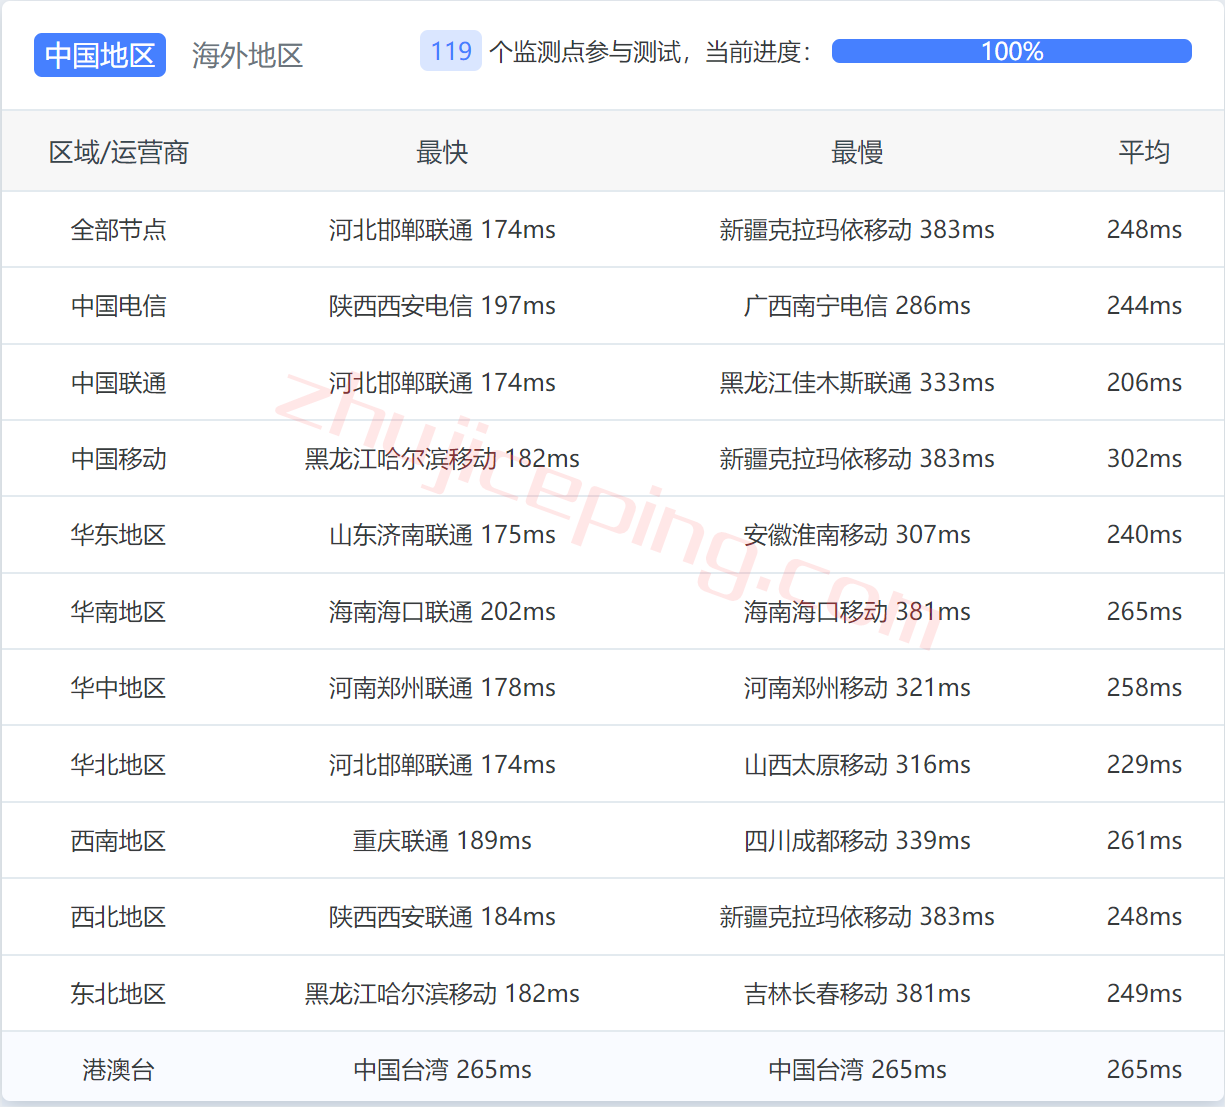Click the 119 monitoring points badge

point(451,51)
